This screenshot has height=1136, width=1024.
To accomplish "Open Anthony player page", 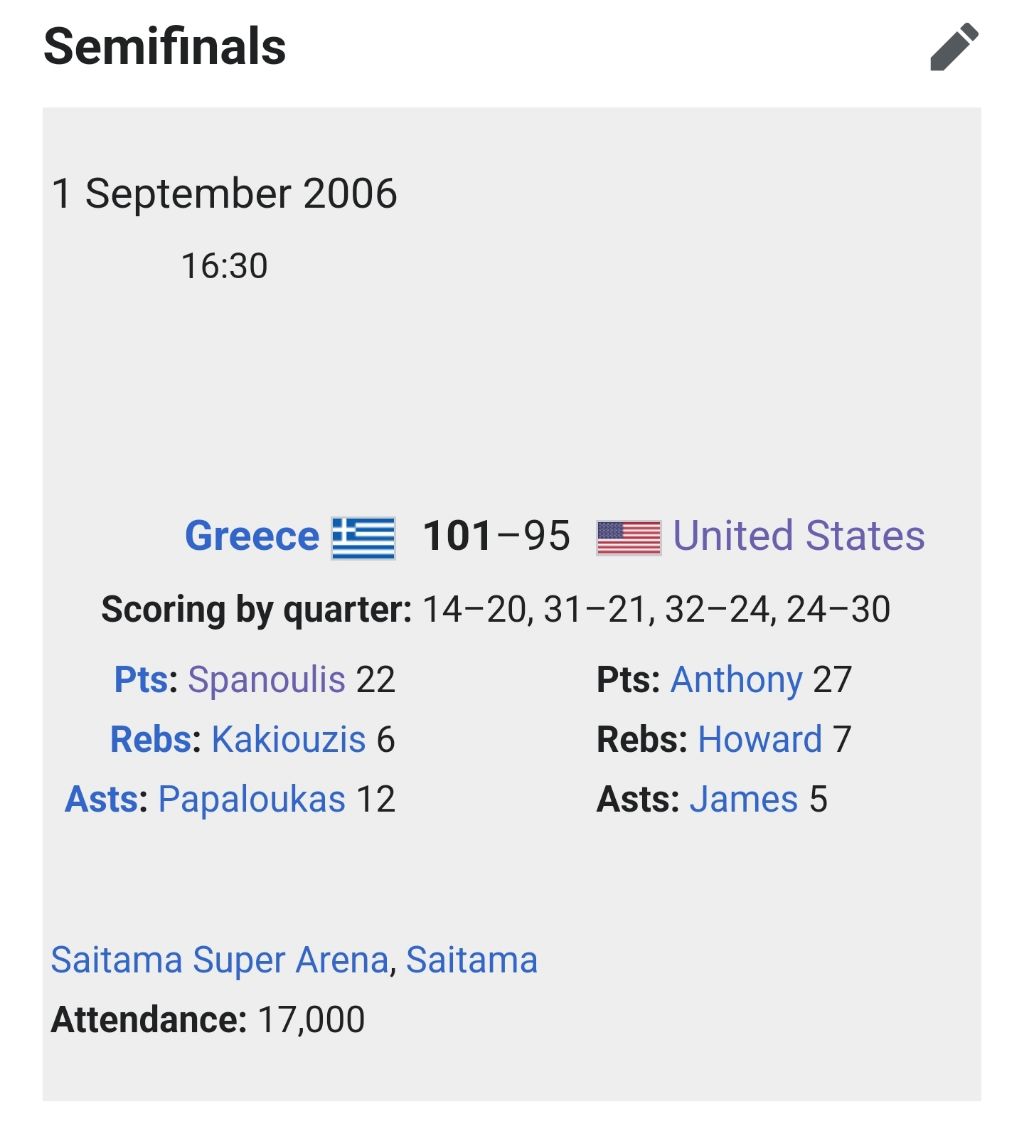I will coord(736,680).
